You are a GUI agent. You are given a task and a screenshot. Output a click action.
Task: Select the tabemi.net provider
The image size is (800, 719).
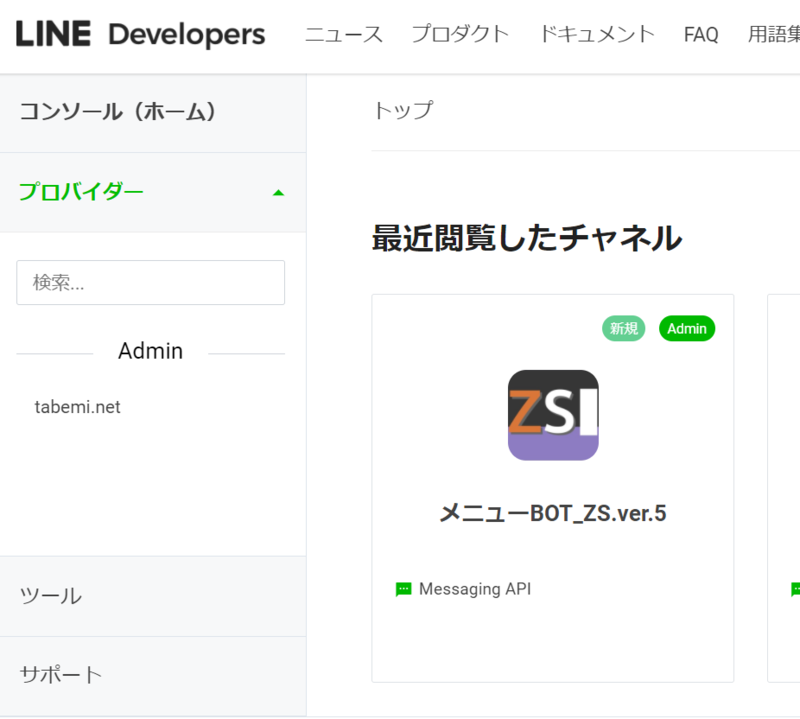[78, 407]
